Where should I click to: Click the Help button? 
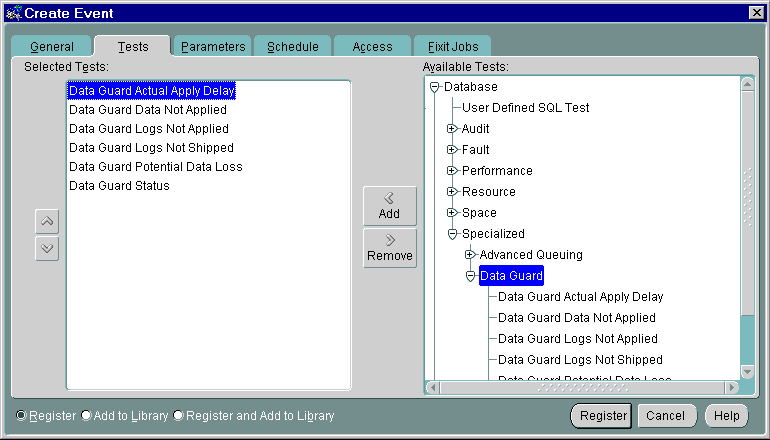click(x=726, y=416)
